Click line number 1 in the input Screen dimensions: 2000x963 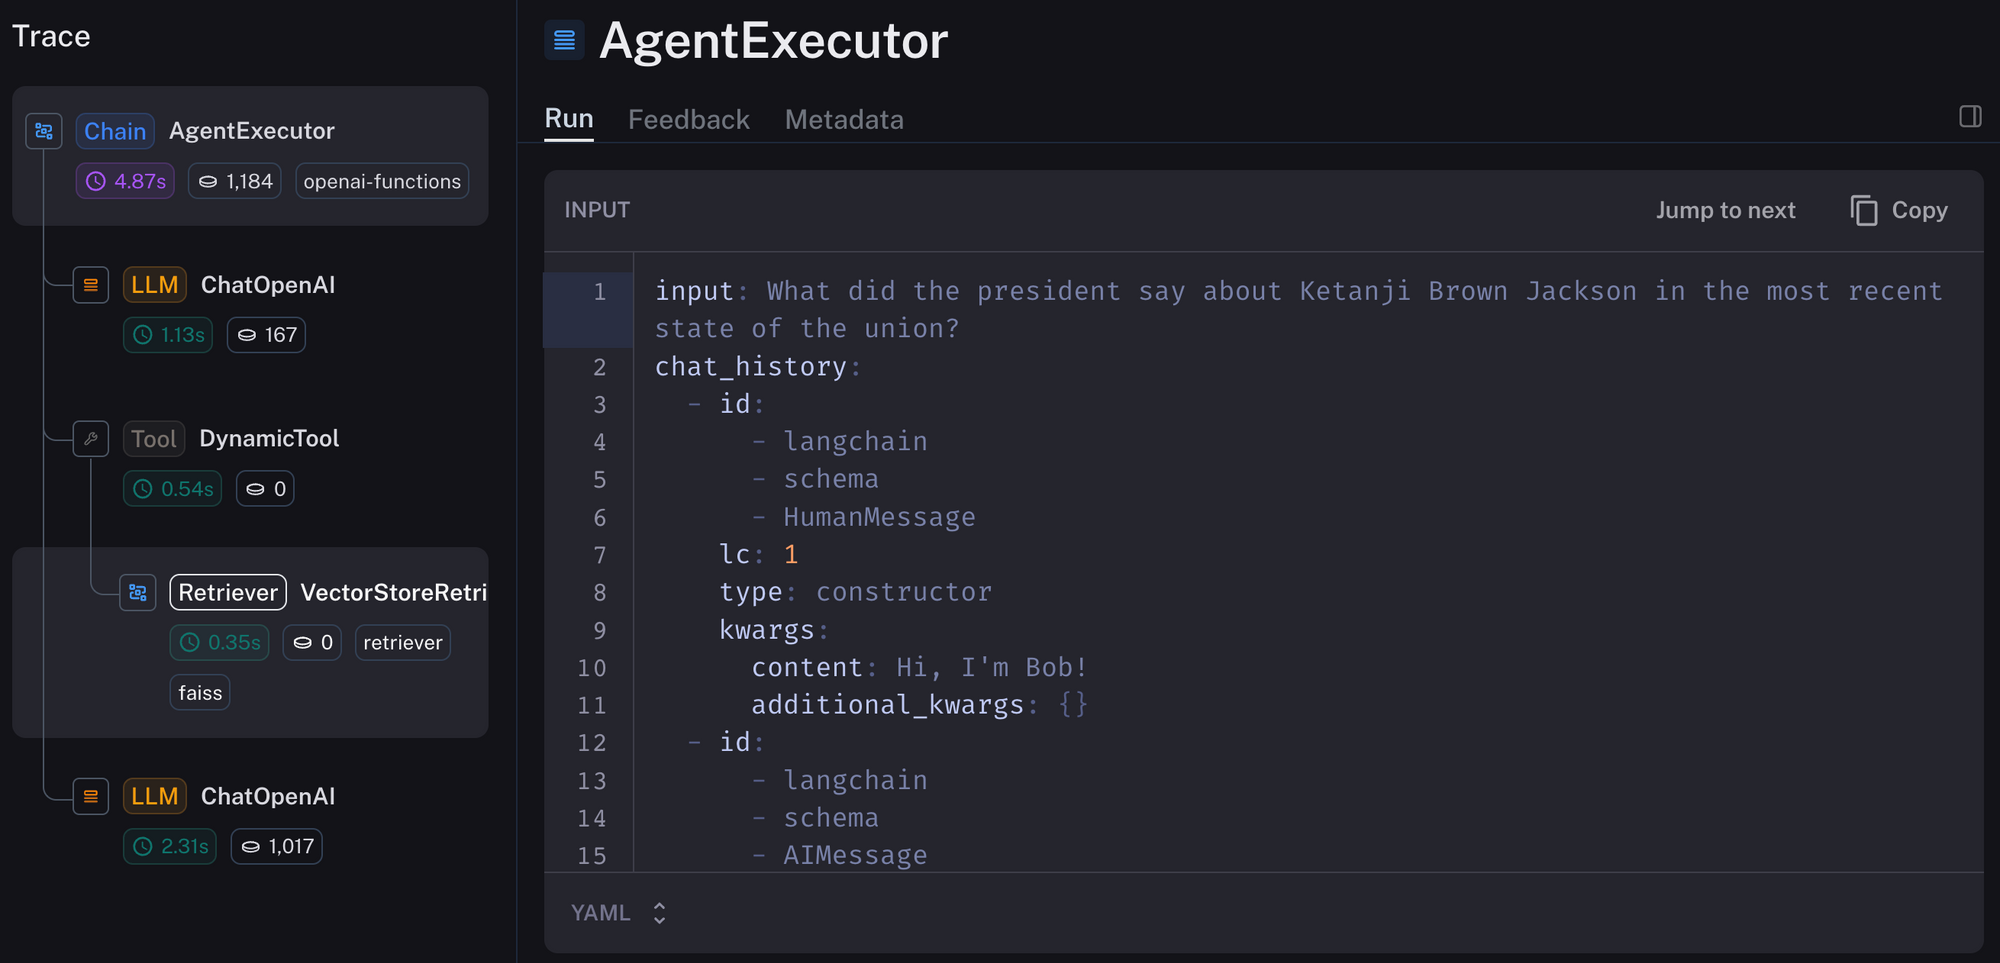599,292
